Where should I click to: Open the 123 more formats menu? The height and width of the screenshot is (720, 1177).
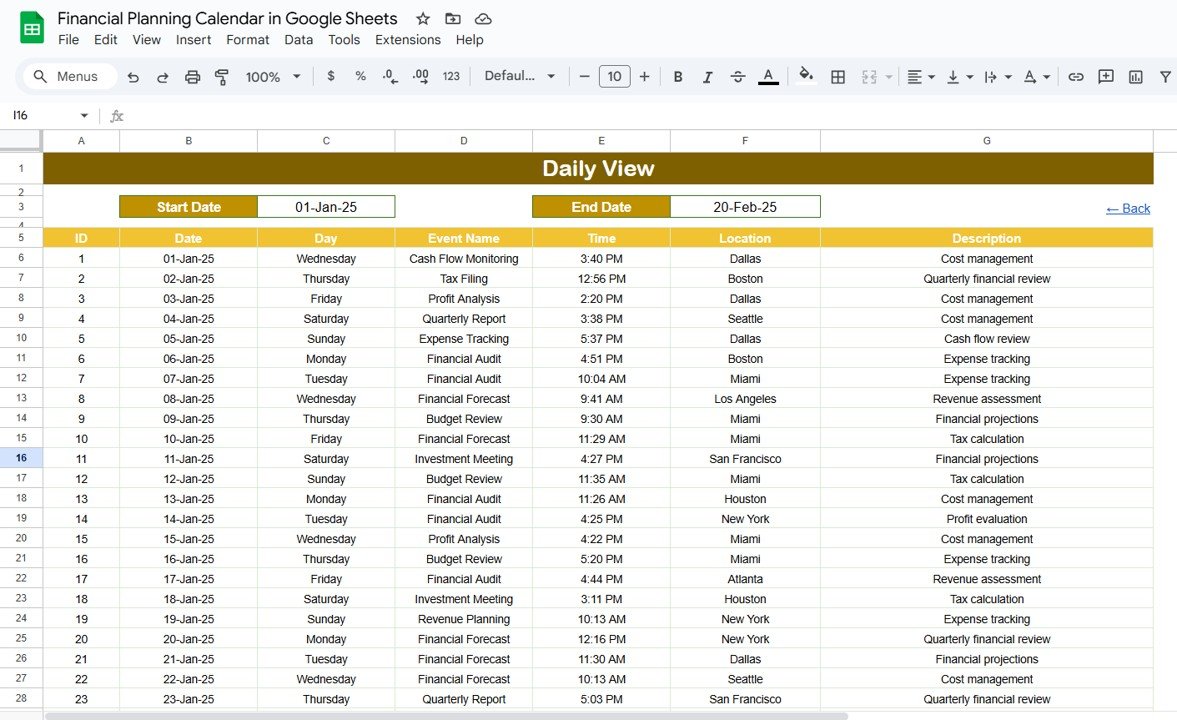click(x=451, y=76)
